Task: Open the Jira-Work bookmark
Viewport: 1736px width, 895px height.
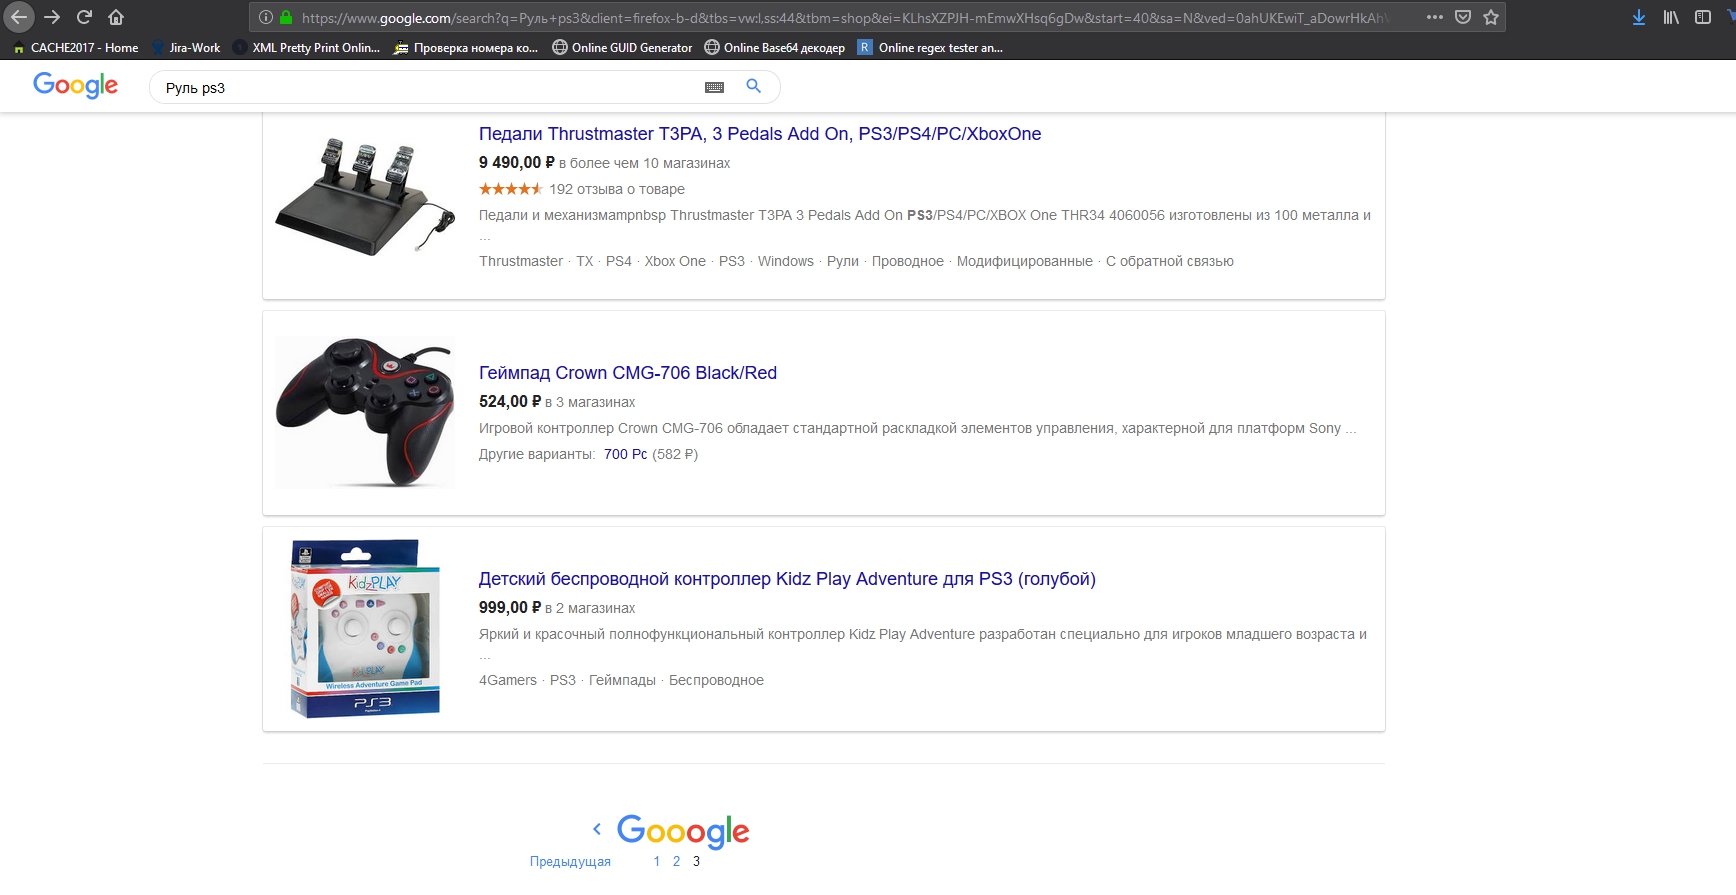Action: pyautogui.click(x=187, y=47)
